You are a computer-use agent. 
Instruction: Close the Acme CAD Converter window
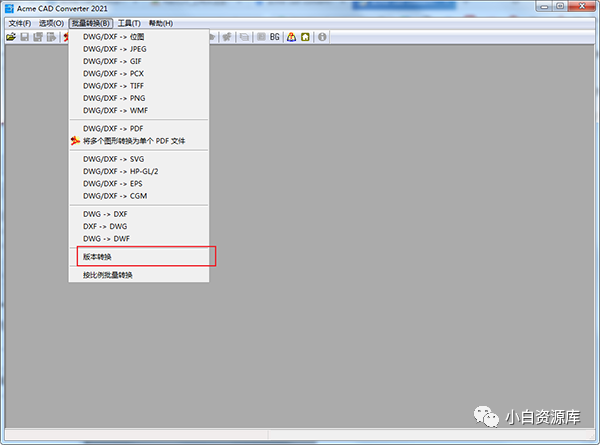click(582, 7)
